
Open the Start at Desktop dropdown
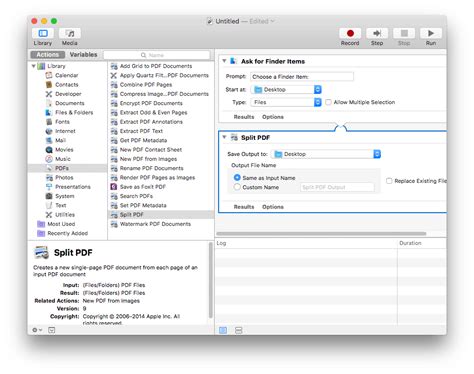[x=287, y=89]
